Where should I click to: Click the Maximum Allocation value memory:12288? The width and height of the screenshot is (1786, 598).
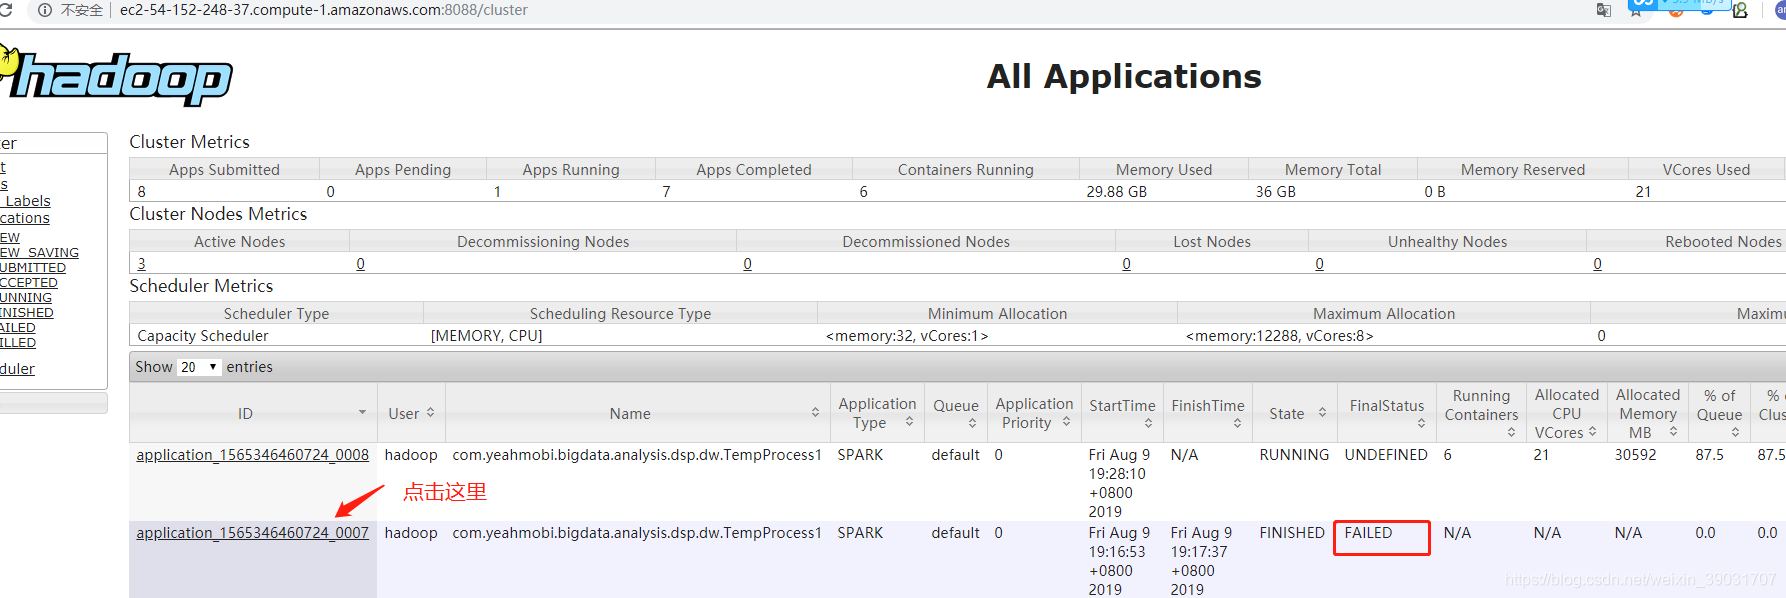1280,336
